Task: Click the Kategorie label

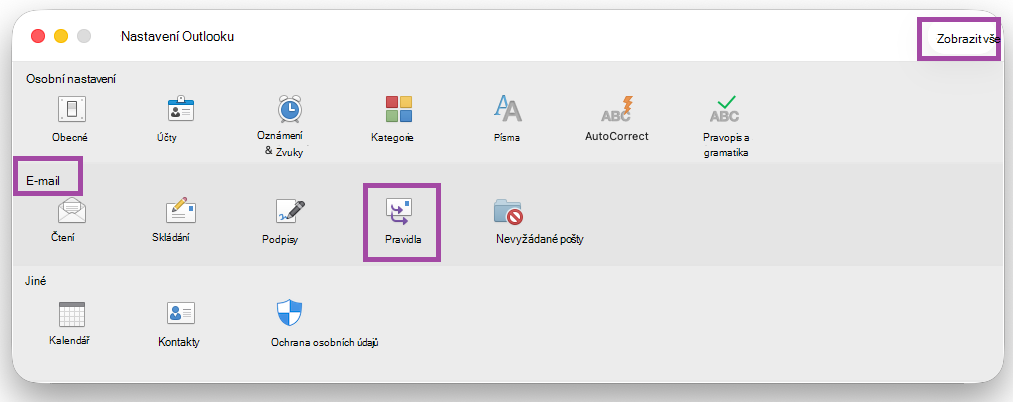Action: tap(392, 138)
